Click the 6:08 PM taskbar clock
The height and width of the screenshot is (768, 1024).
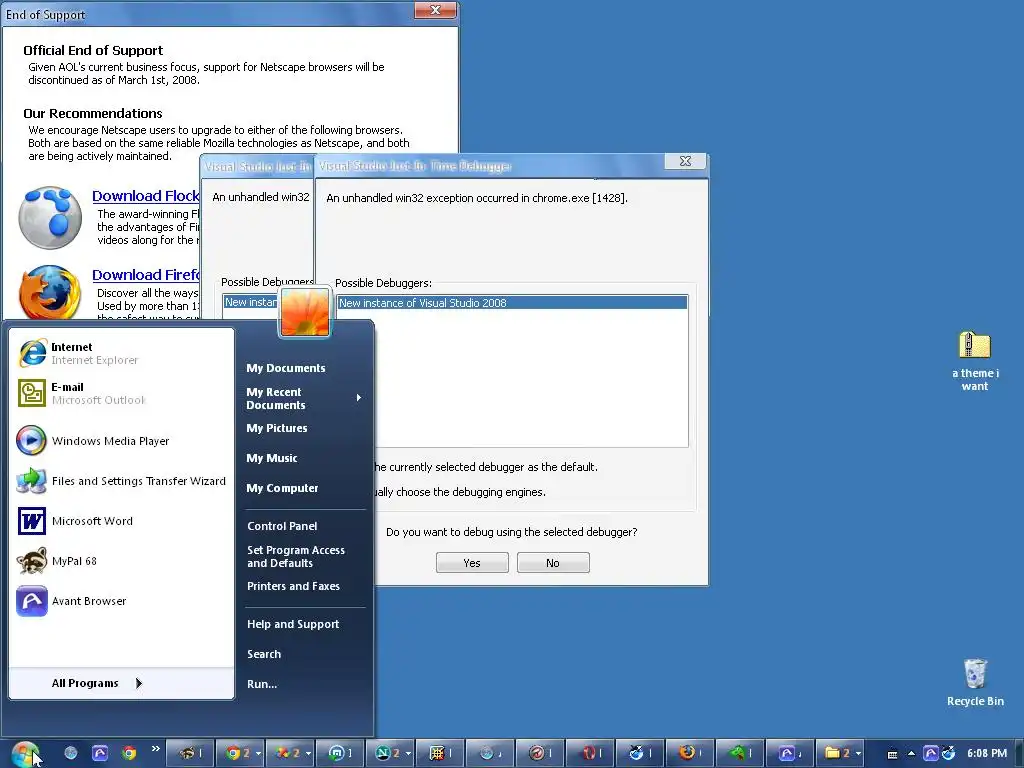click(987, 754)
